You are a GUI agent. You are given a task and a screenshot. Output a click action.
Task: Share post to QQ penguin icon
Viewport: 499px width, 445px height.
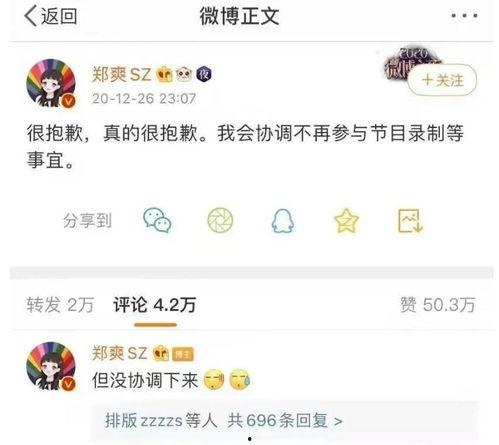click(x=283, y=221)
